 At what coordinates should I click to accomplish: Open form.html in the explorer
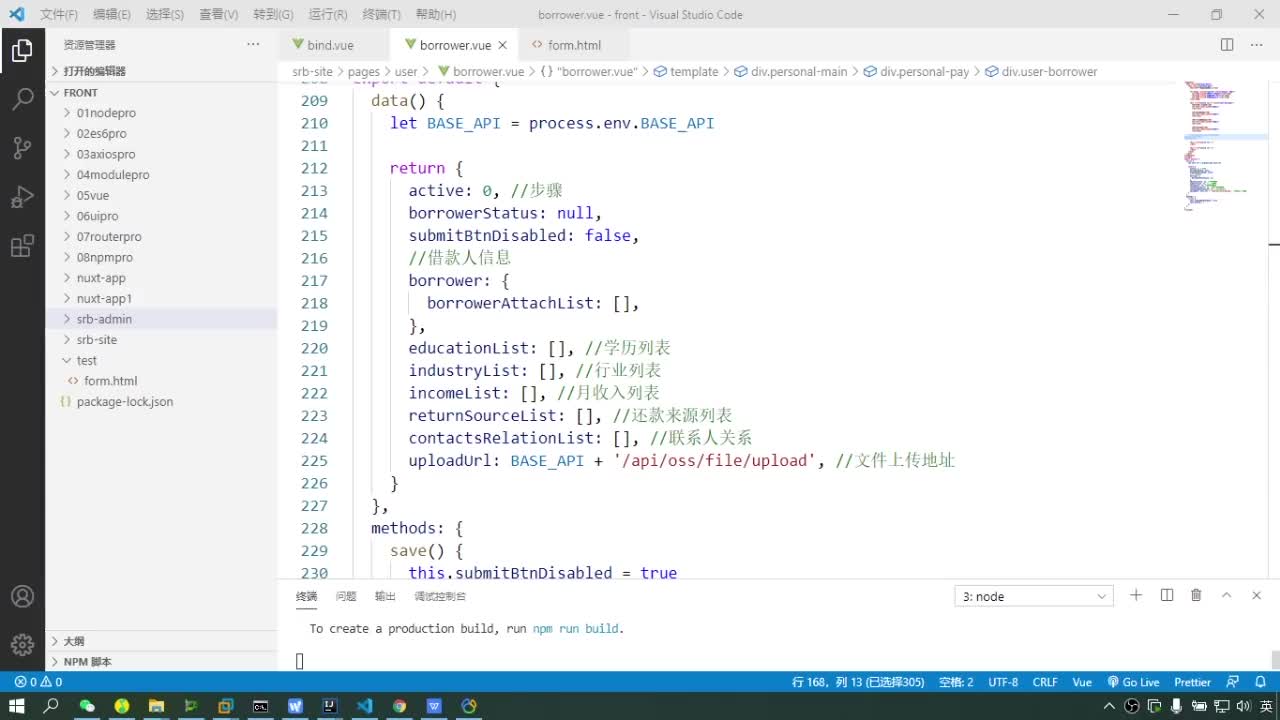point(110,381)
